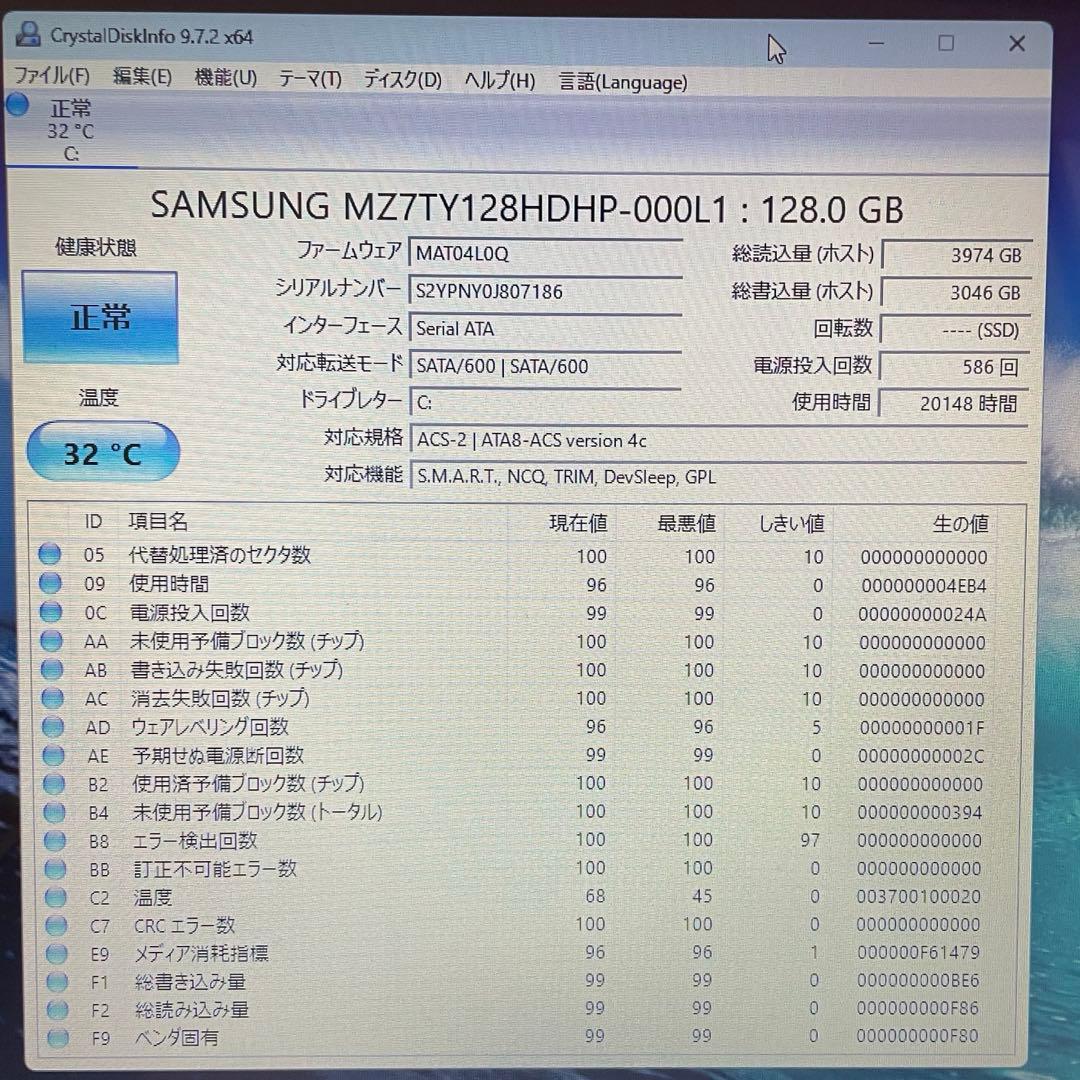The height and width of the screenshot is (1080, 1080).
Task: Open the テーマ(T) menu
Action: (x=310, y=82)
